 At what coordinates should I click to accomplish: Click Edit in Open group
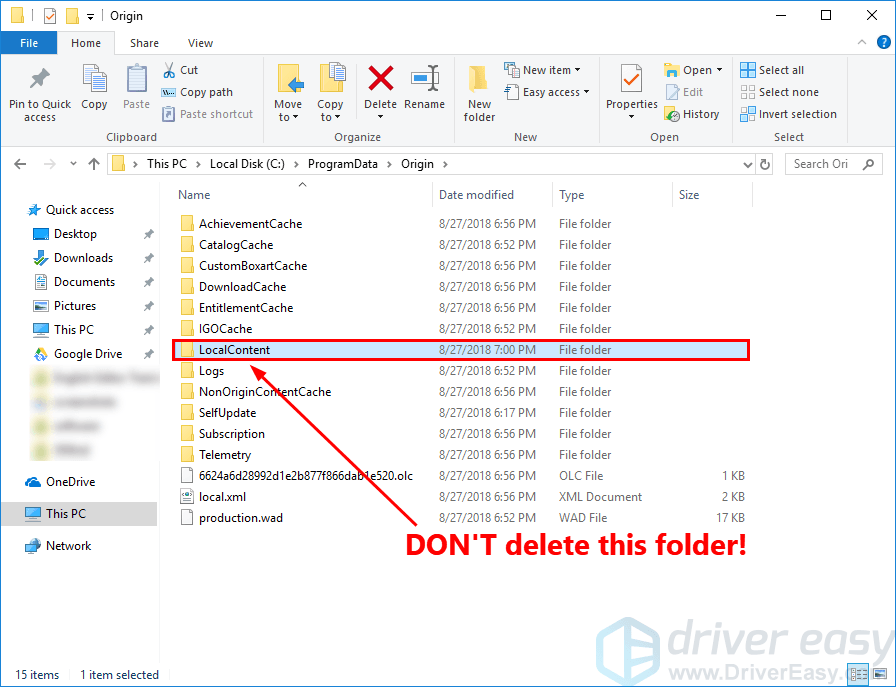(685, 92)
